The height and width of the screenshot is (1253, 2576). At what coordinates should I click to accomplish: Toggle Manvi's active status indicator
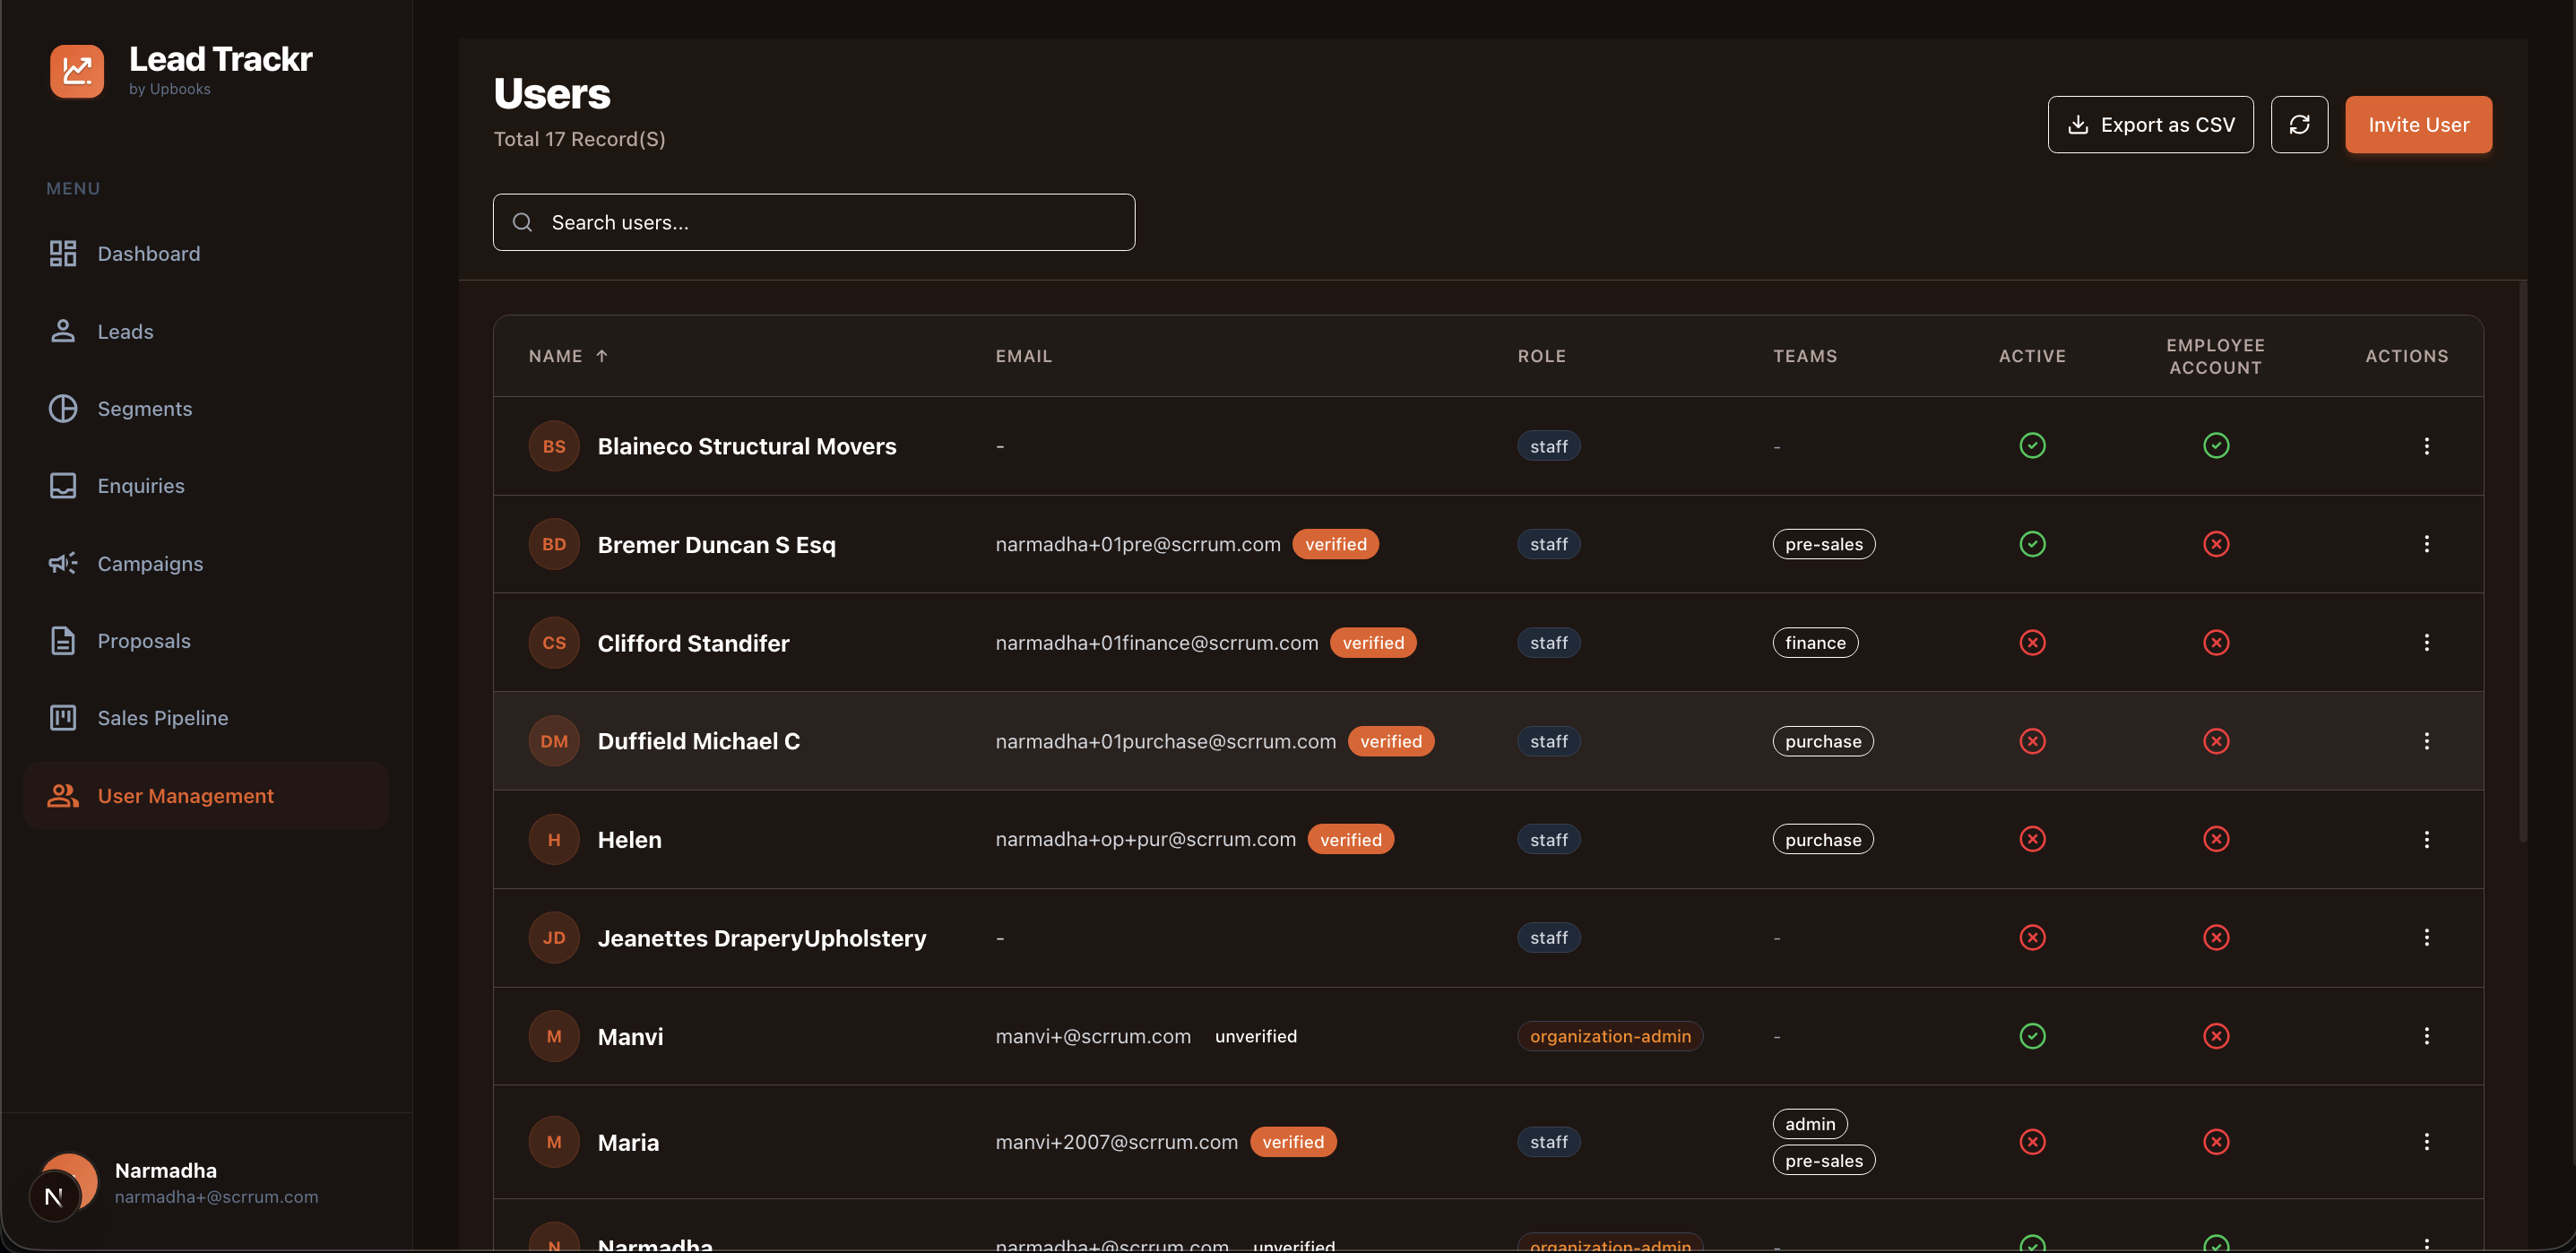point(2032,1036)
